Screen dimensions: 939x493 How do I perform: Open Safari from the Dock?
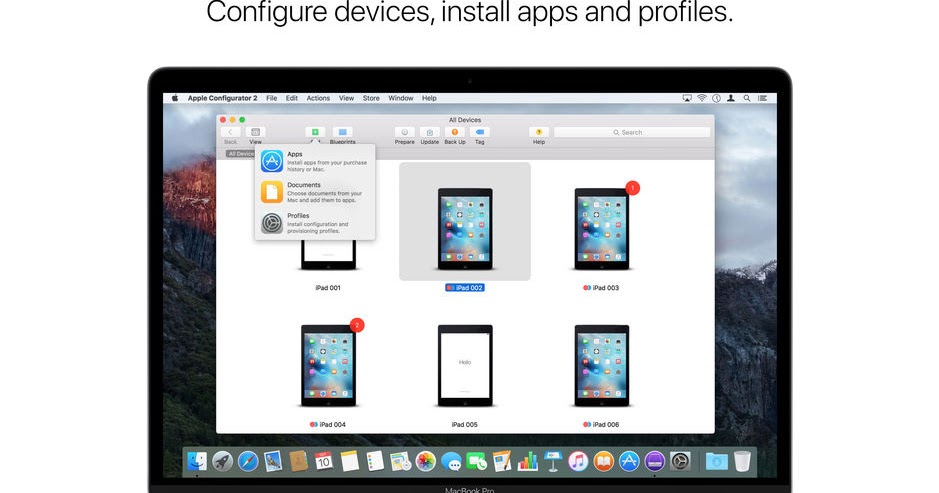pyautogui.click(x=248, y=461)
